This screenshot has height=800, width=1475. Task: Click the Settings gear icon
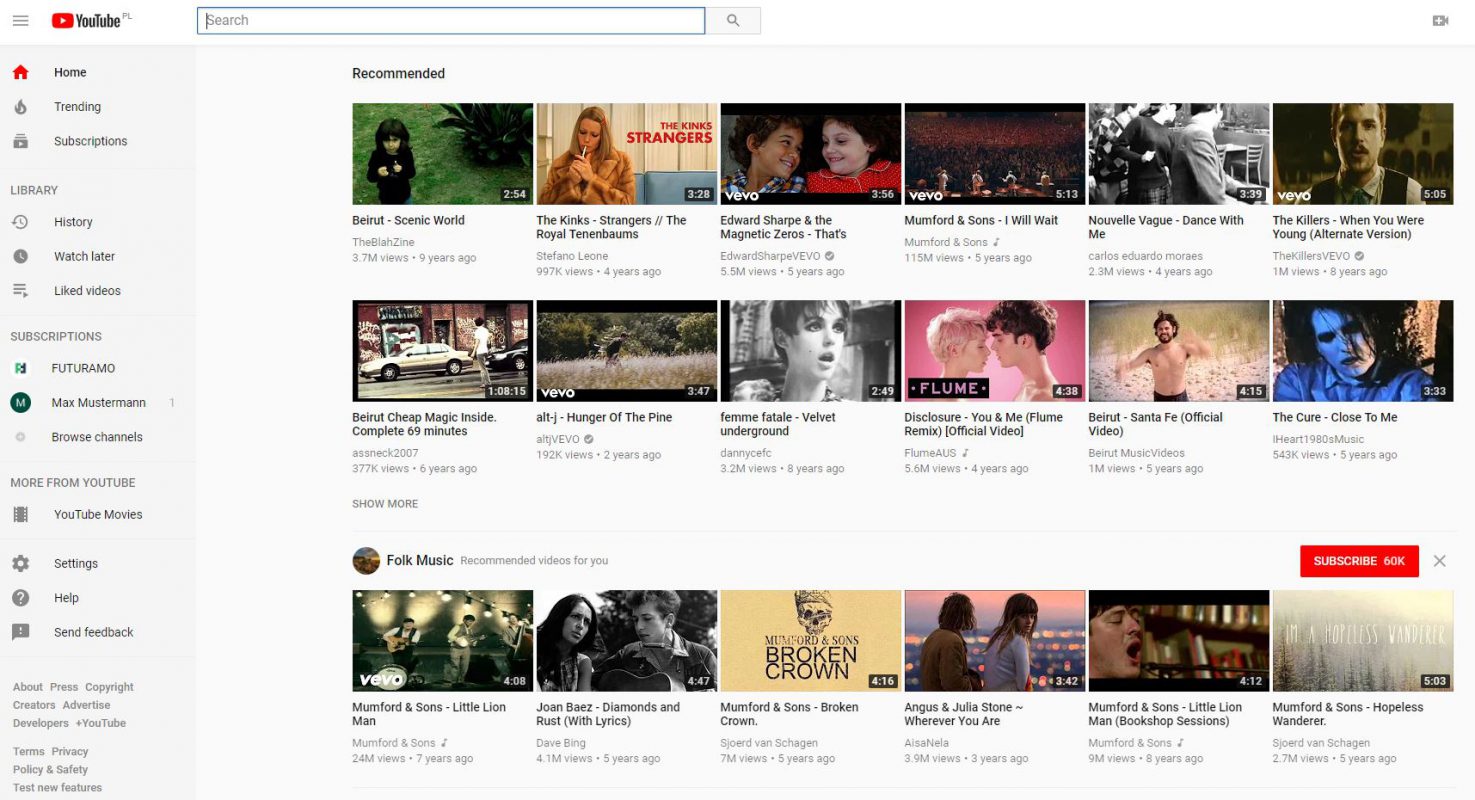point(20,563)
